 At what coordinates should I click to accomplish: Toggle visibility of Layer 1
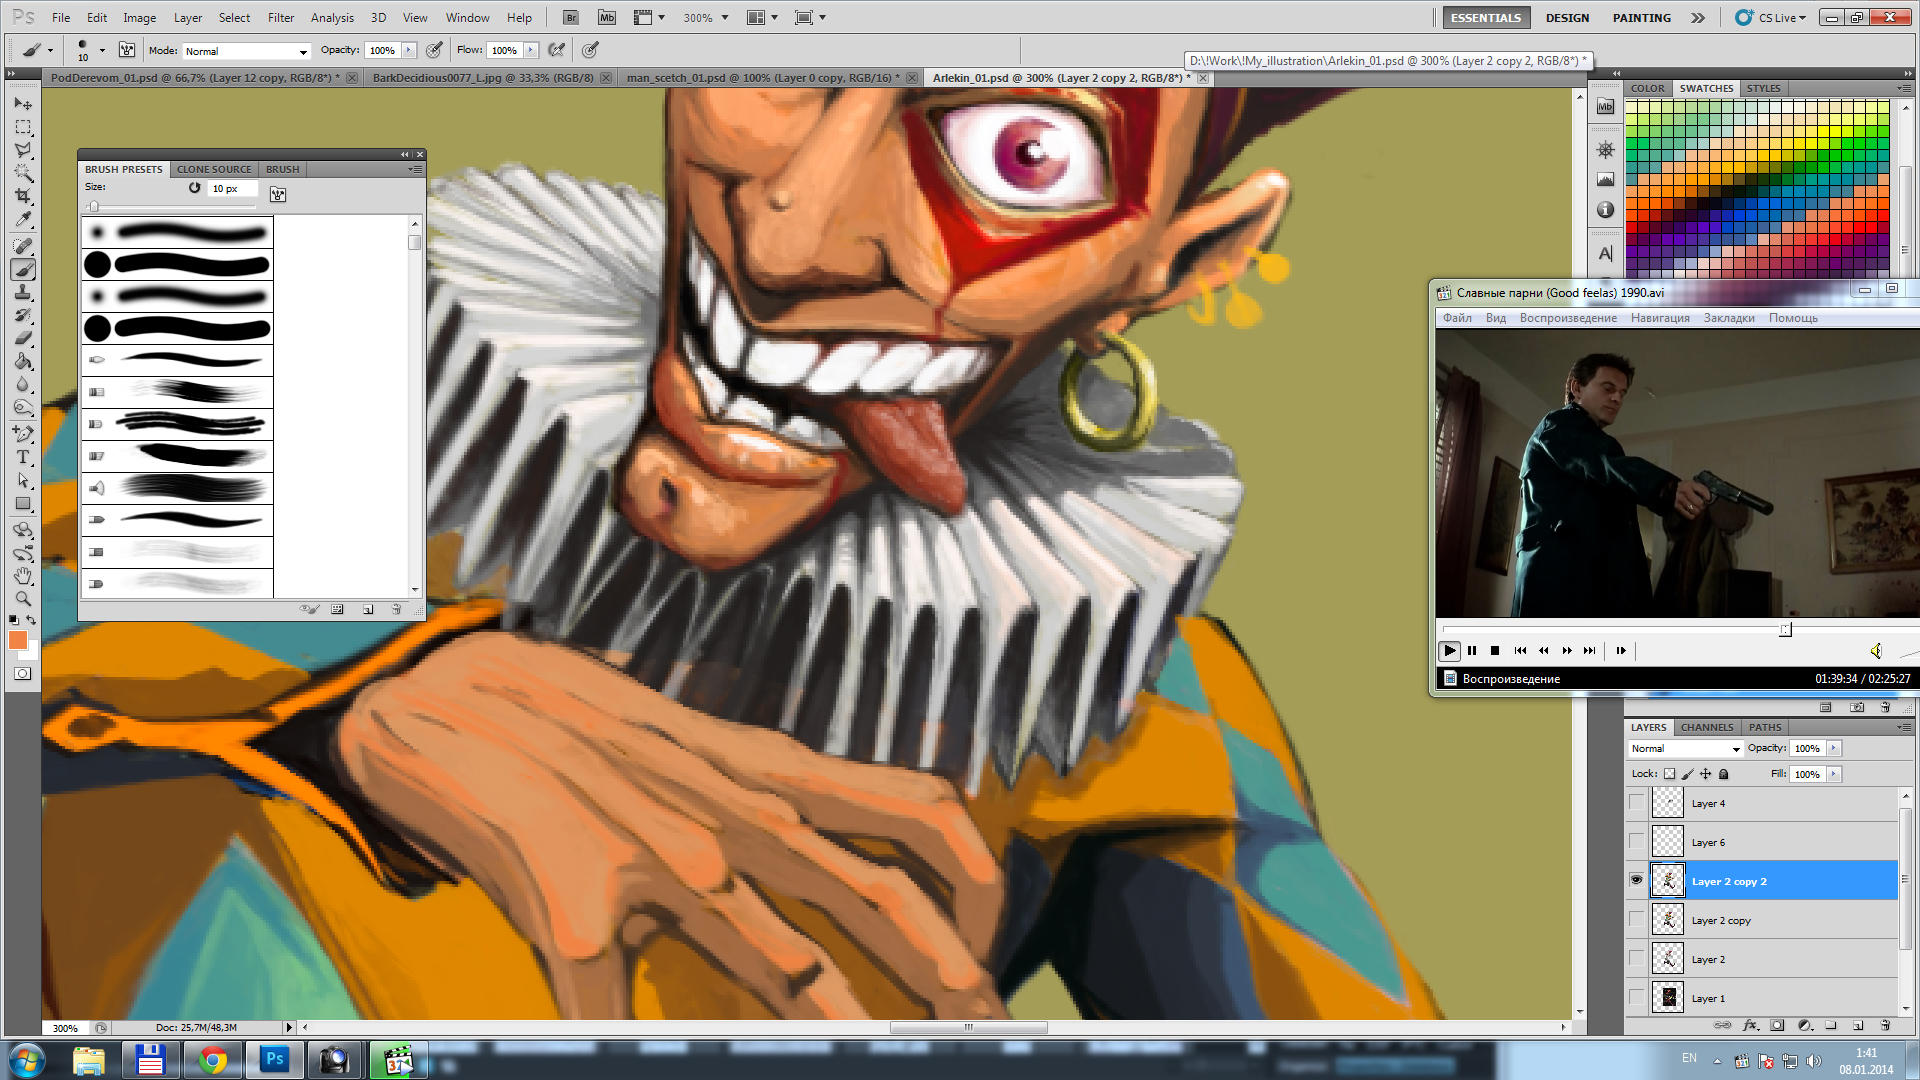[x=1636, y=997]
